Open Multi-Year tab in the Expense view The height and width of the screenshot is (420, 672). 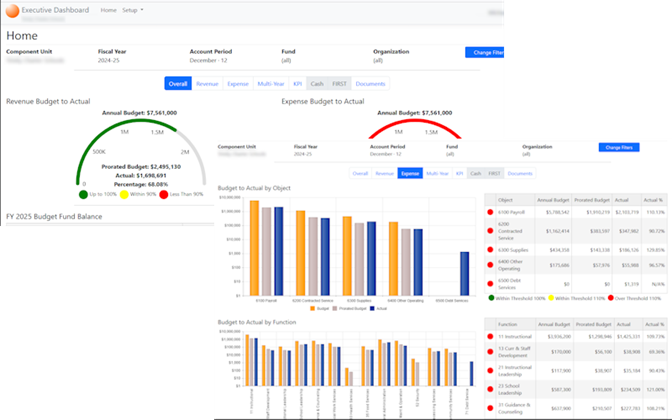tap(437, 173)
